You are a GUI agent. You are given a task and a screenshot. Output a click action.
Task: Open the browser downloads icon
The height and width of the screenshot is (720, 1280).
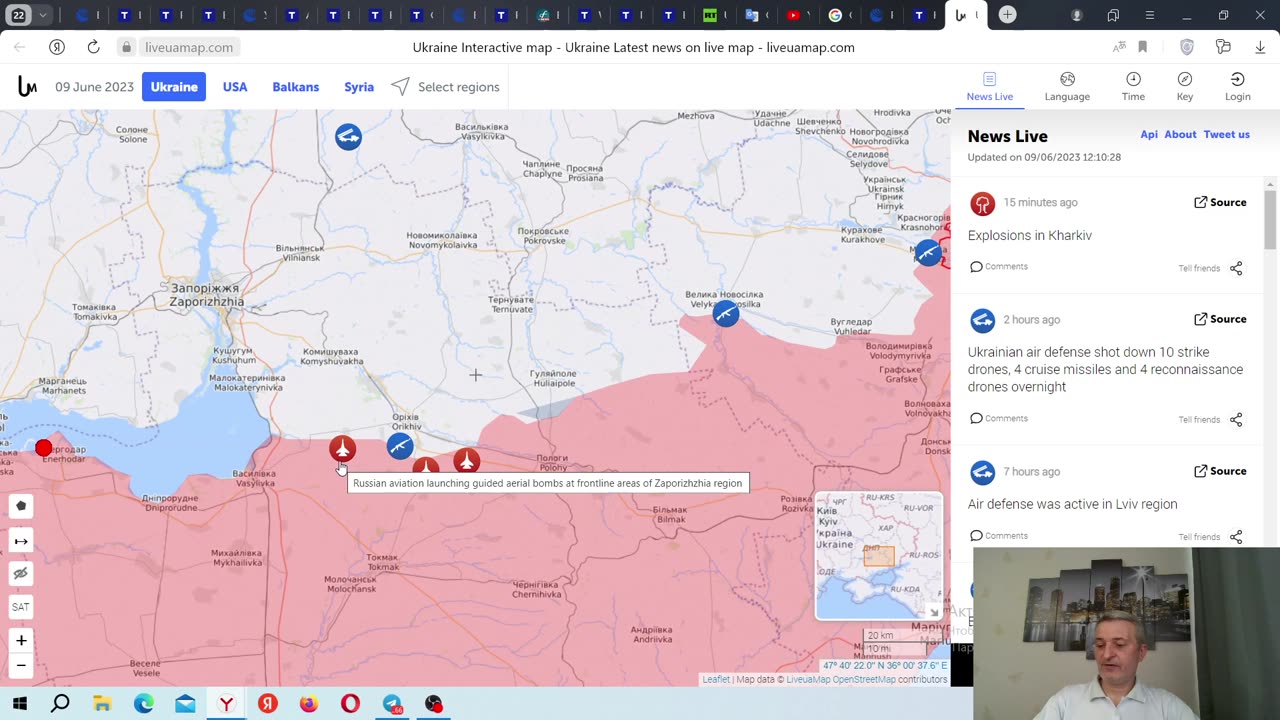pyautogui.click(x=1260, y=47)
